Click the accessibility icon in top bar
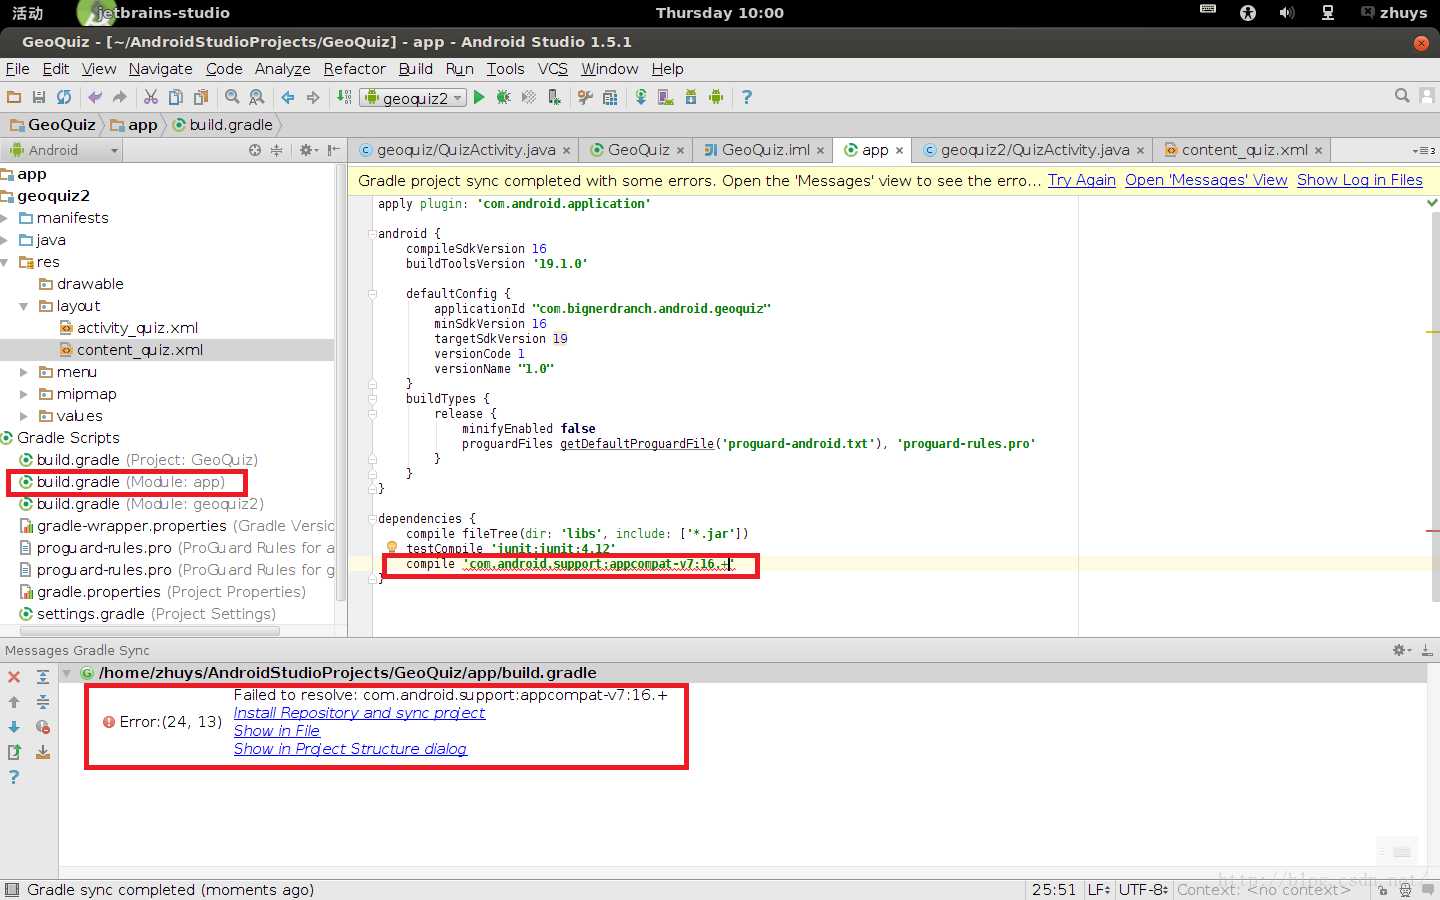This screenshot has height=900, width=1440. tap(1247, 13)
